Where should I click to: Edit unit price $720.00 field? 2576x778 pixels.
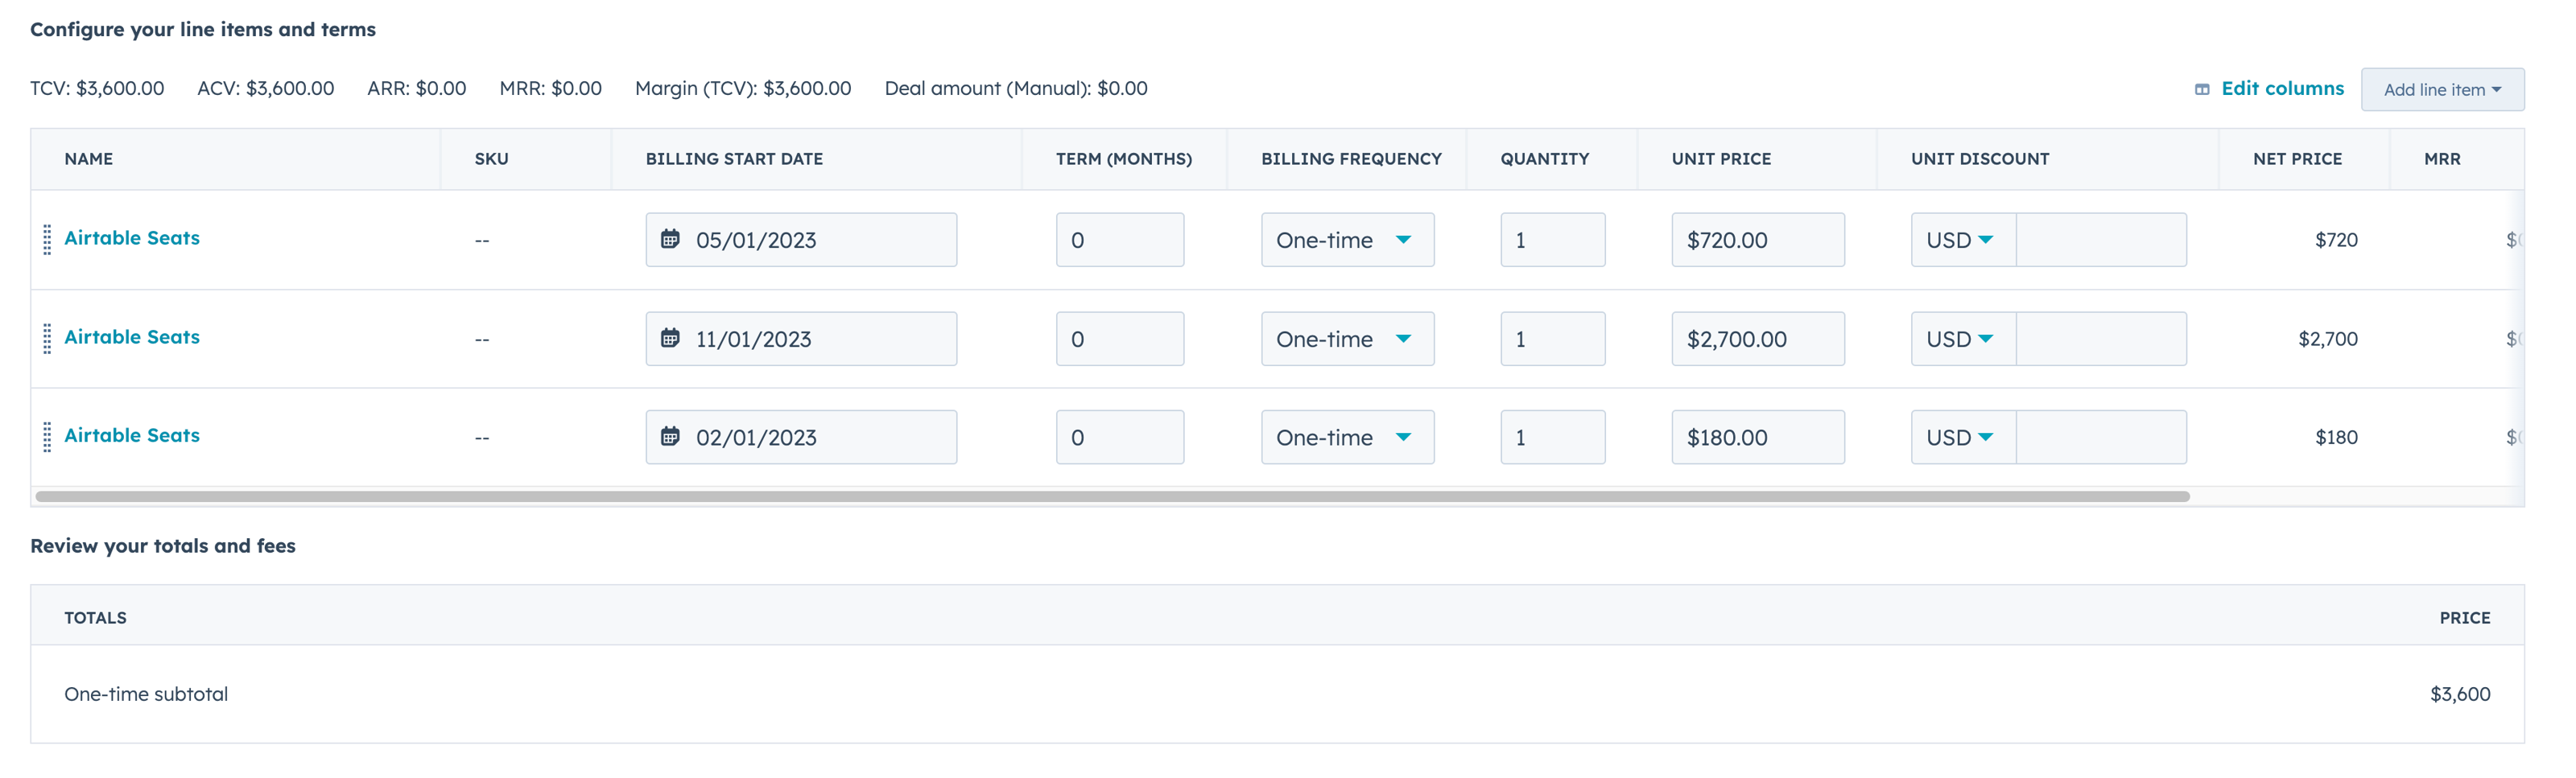tap(1758, 240)
